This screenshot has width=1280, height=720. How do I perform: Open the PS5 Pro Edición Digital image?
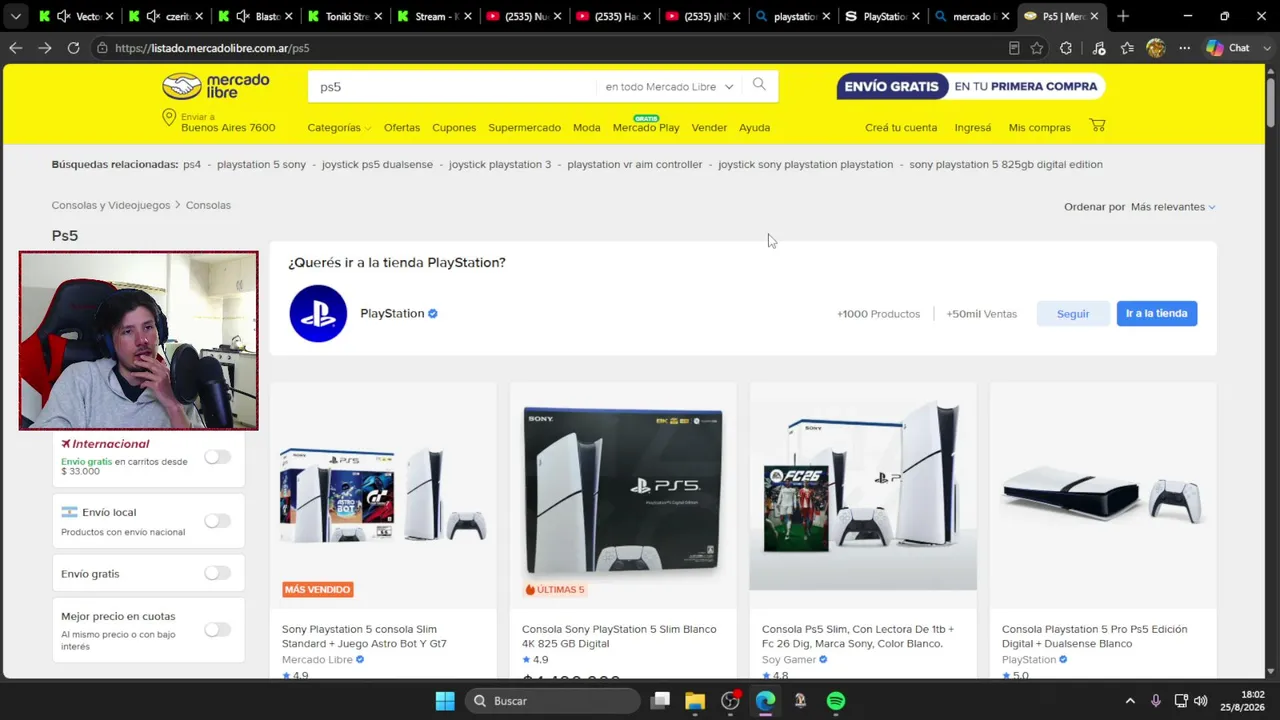pyautogui.click(x=1103, y=496)
